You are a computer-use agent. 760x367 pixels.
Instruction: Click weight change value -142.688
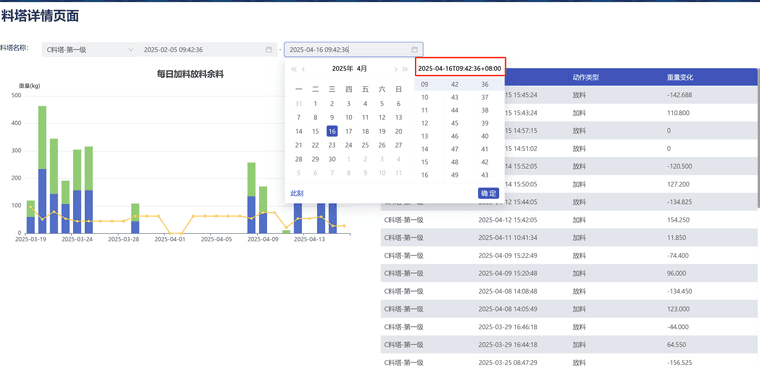click(680, 95)
